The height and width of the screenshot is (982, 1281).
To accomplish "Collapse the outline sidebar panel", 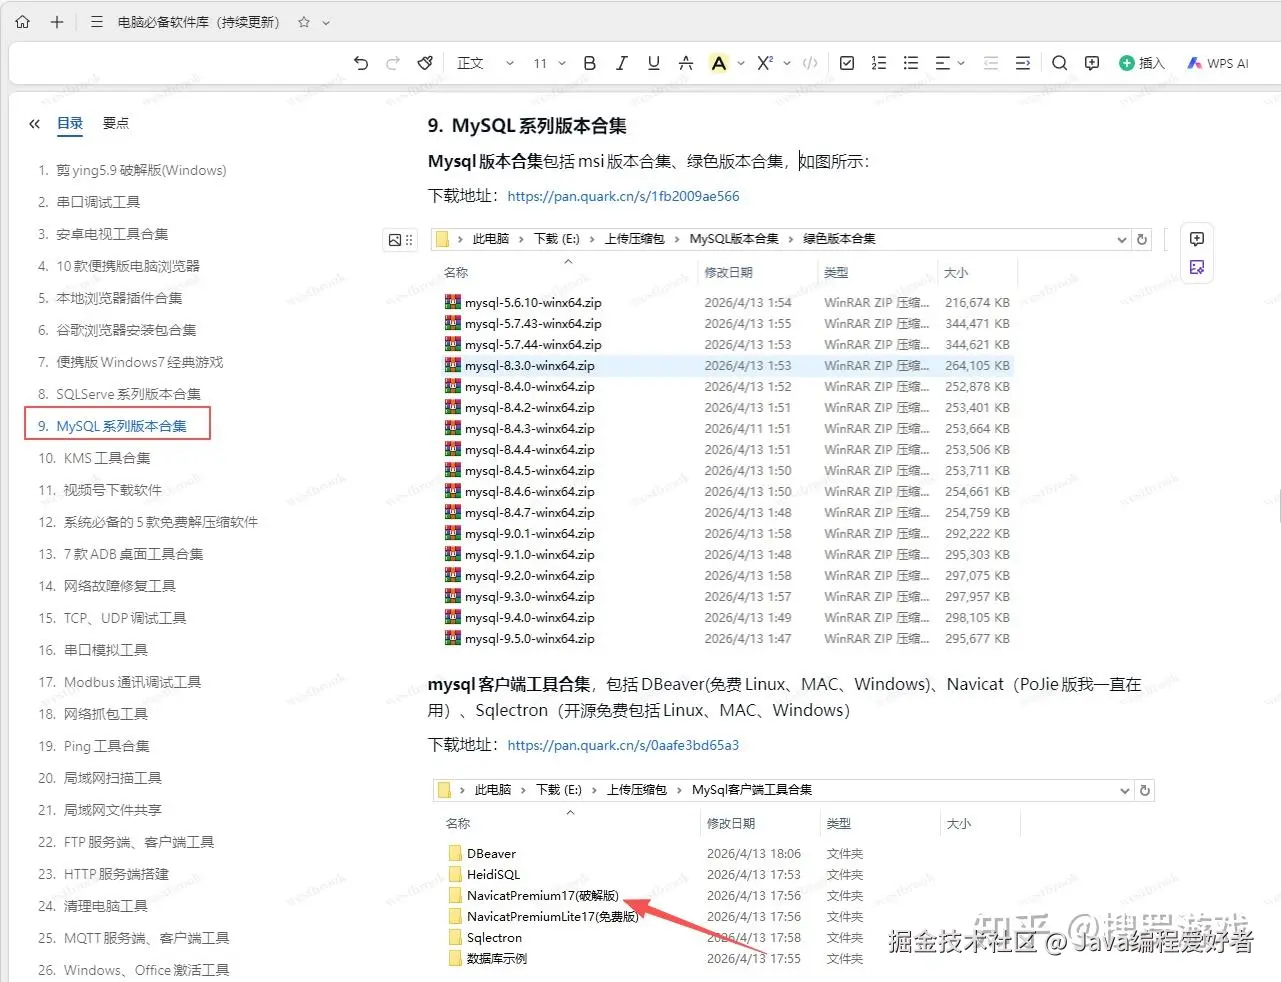I will 34,124.
